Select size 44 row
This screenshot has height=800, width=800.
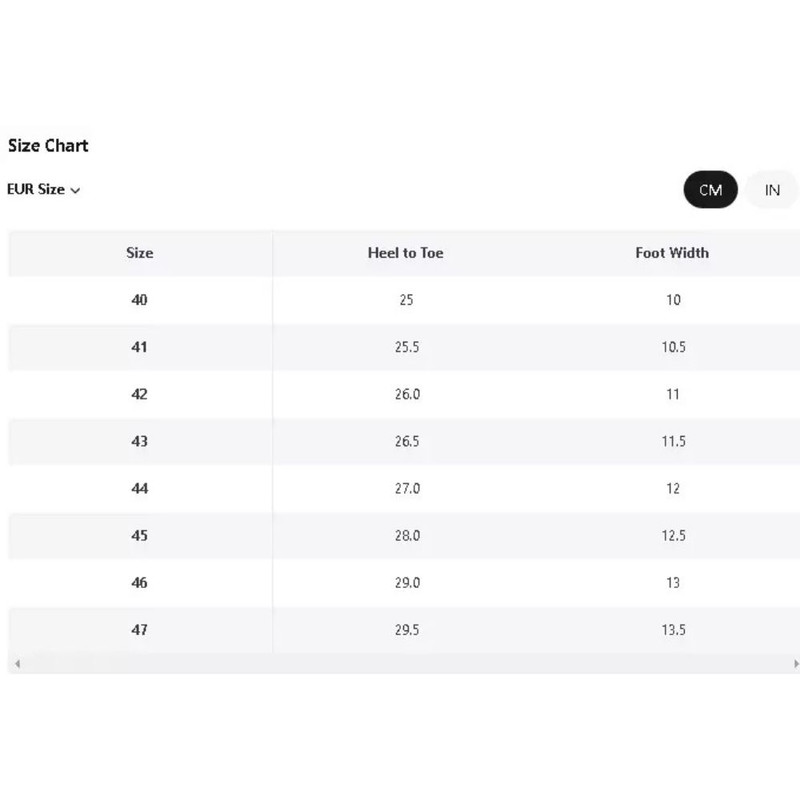pyautogui.click(x=404, y=489)
